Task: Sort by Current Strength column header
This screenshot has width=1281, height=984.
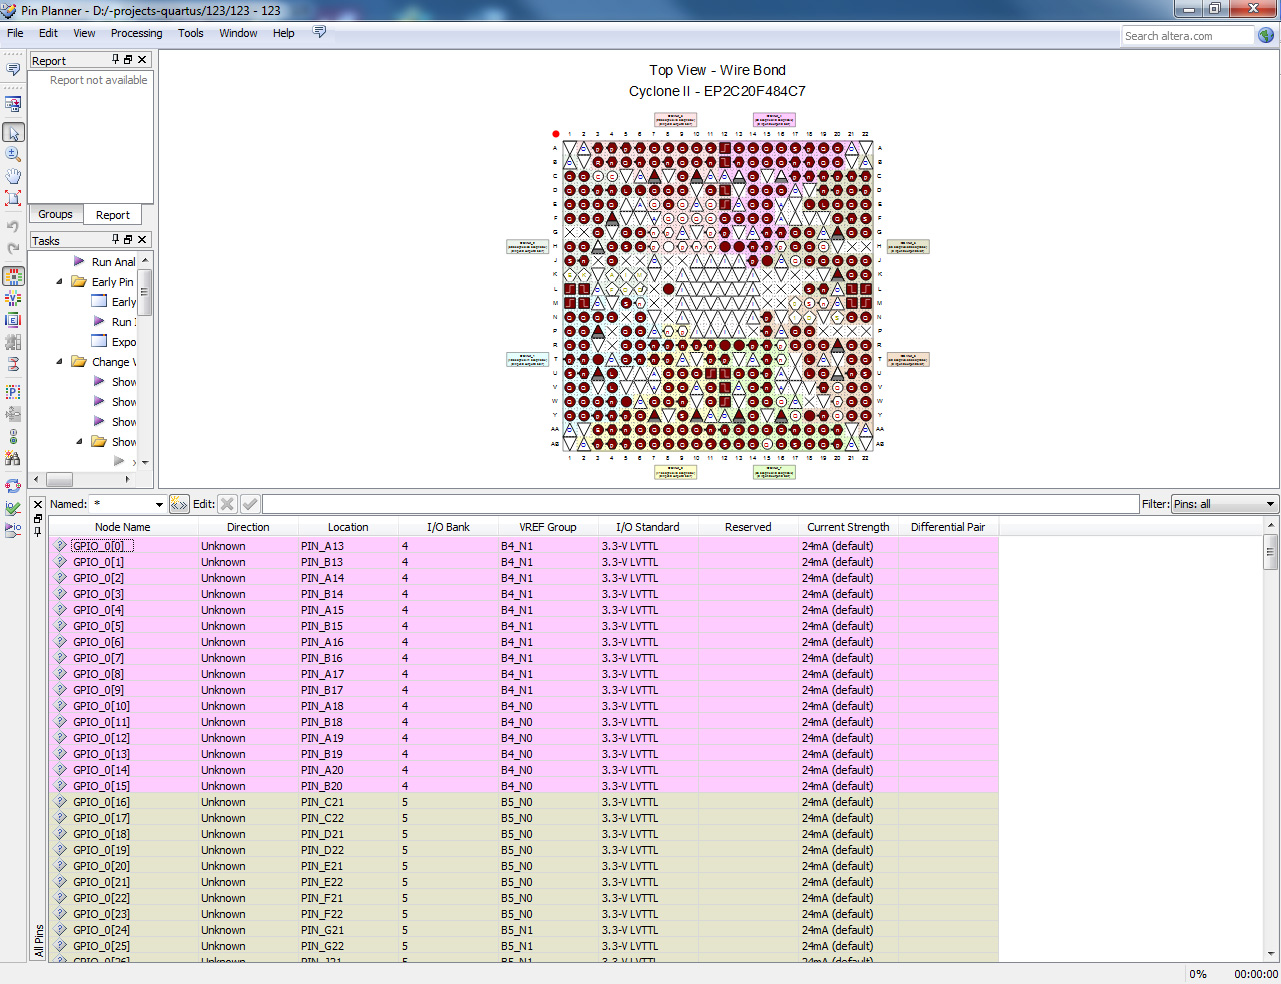Action: pyautogui.click(x=848, y=527)
